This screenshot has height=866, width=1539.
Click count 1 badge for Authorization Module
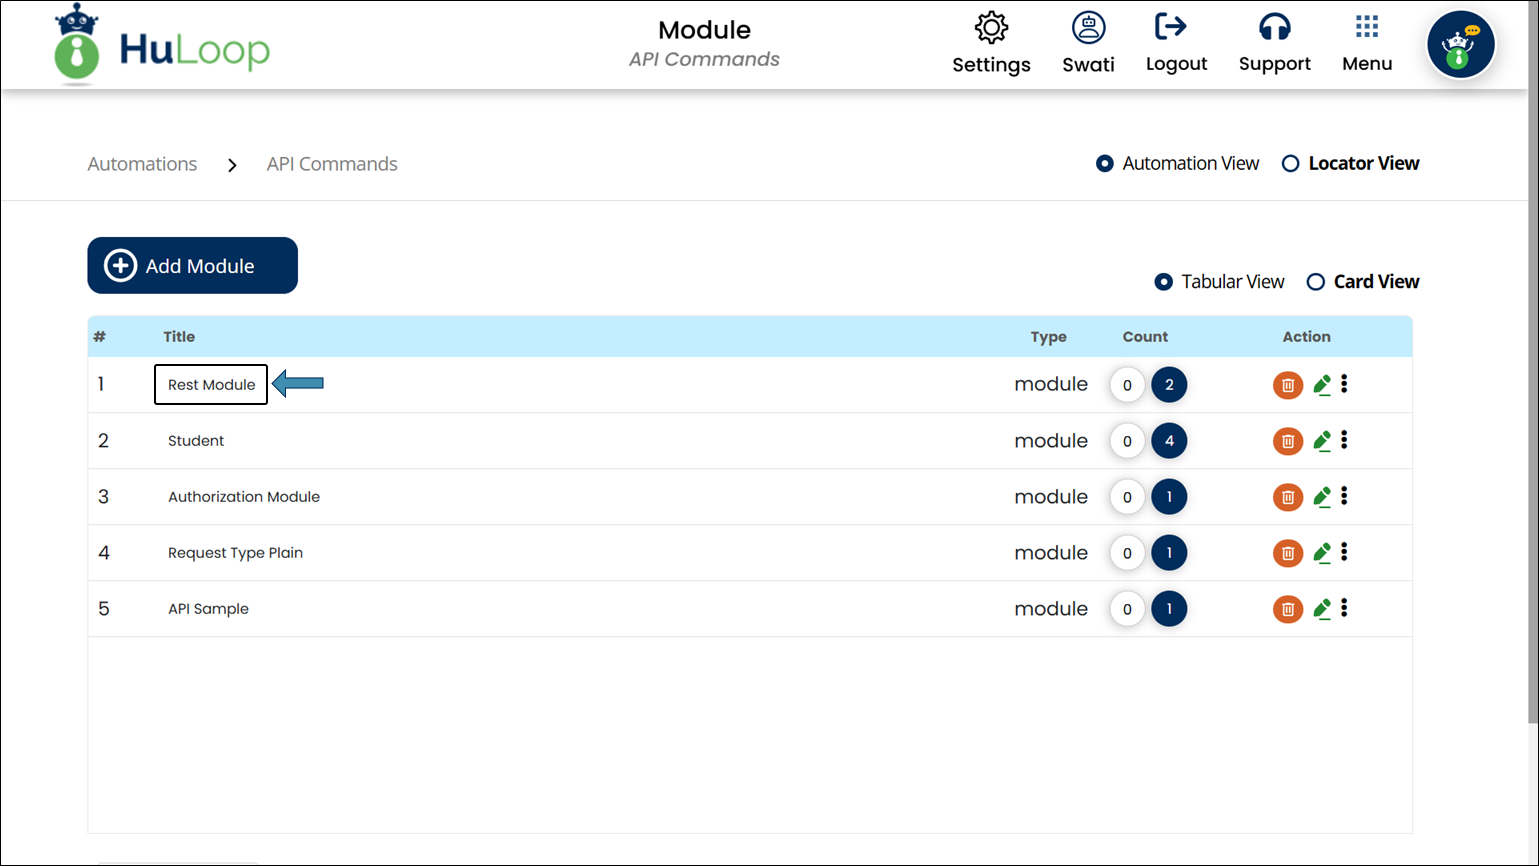1169,497
